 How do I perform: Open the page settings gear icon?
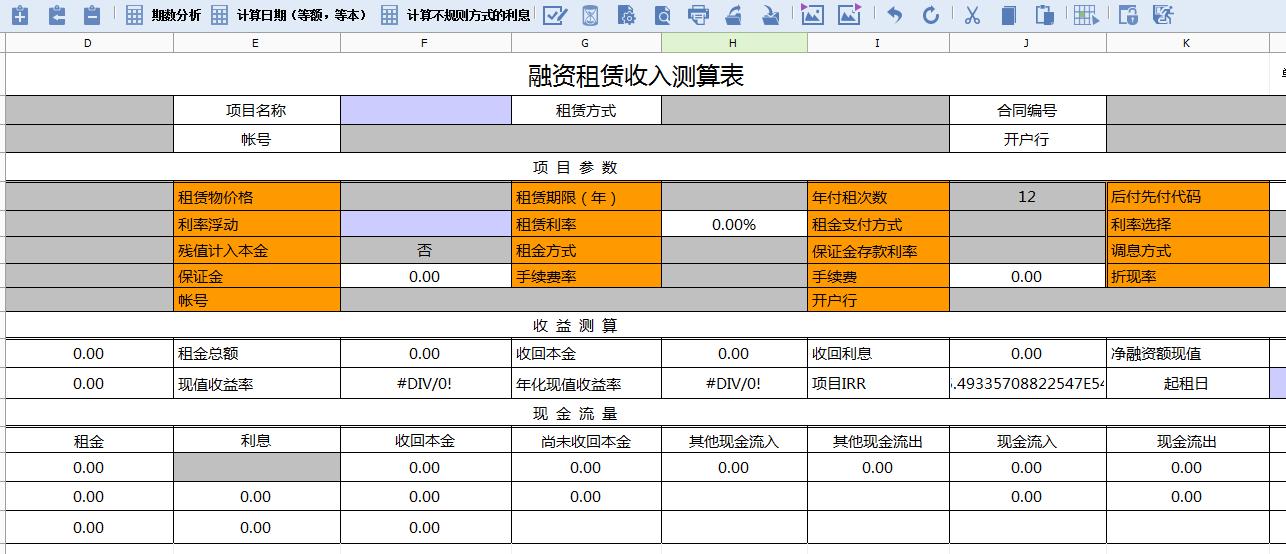coord(626,15)
